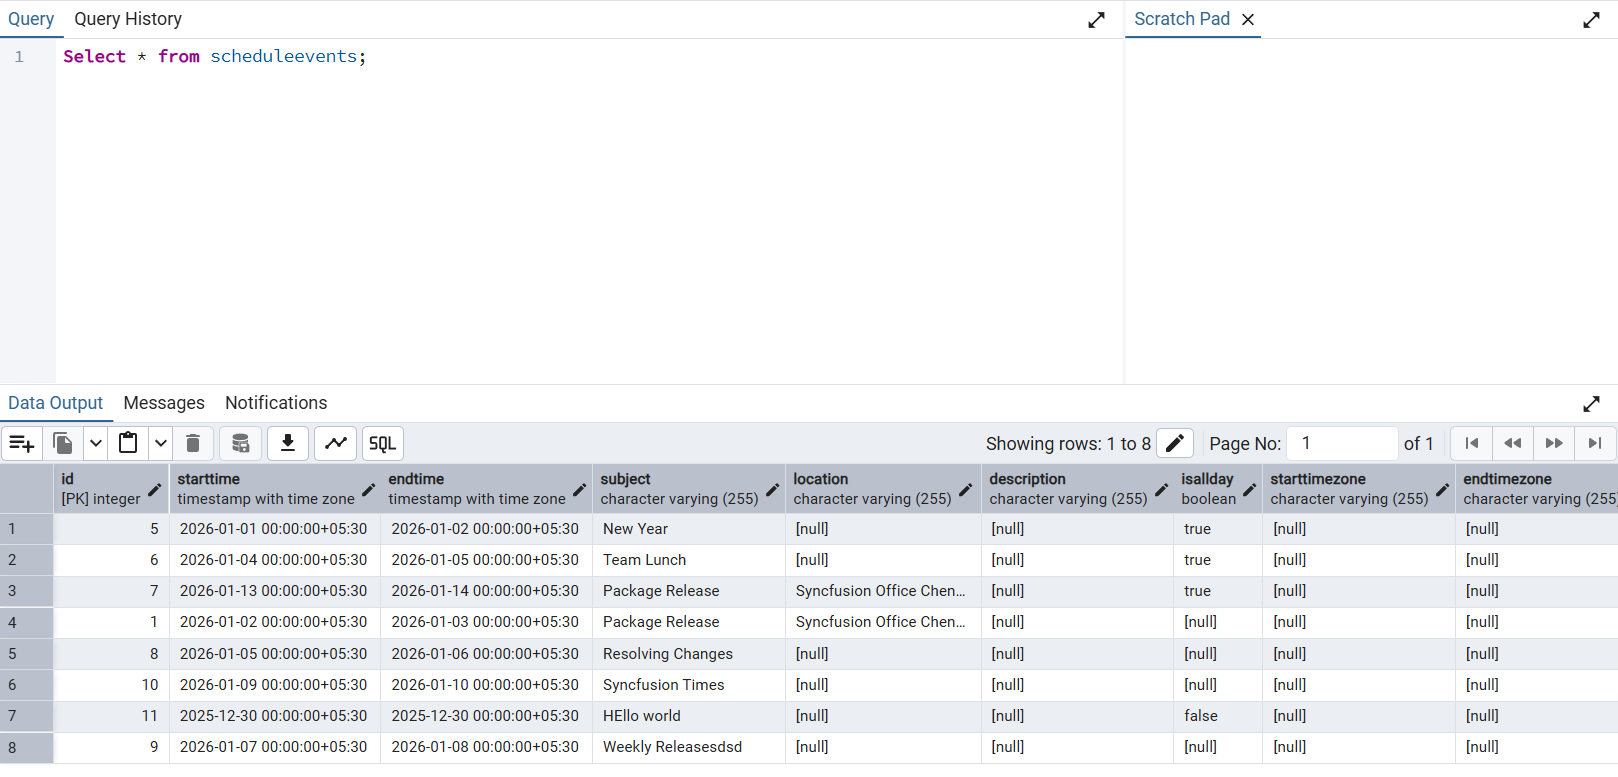Click edit pencil in id column header

[154, 490]
